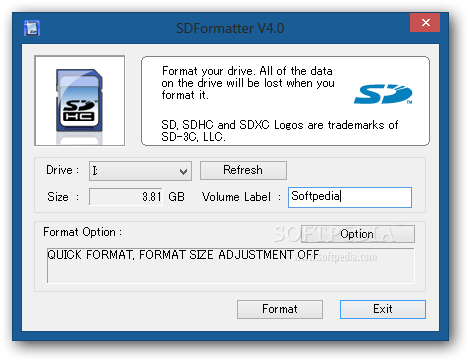Start formatting with the Format button
The width and height of the screenshot is (469, 361).
(x=280, y=309)
